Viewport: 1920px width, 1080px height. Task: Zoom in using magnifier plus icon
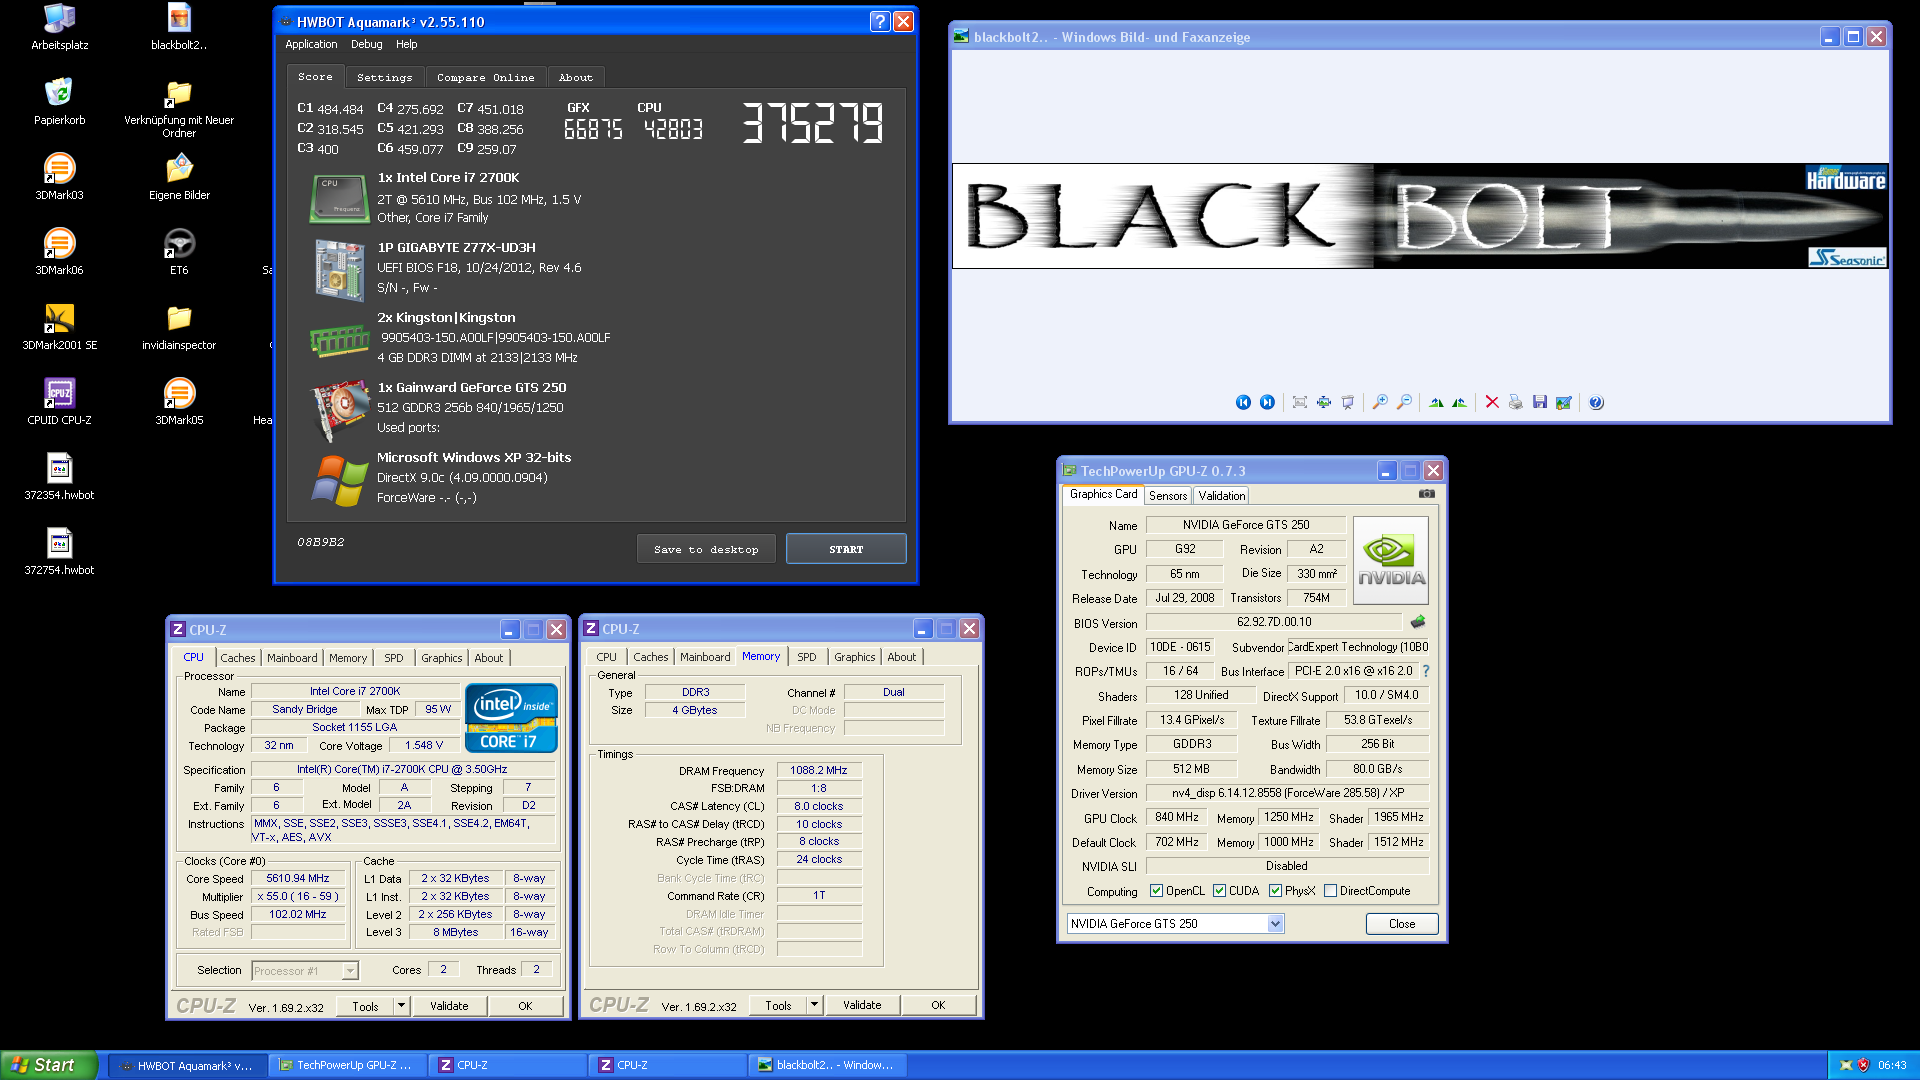point(1380,402)
